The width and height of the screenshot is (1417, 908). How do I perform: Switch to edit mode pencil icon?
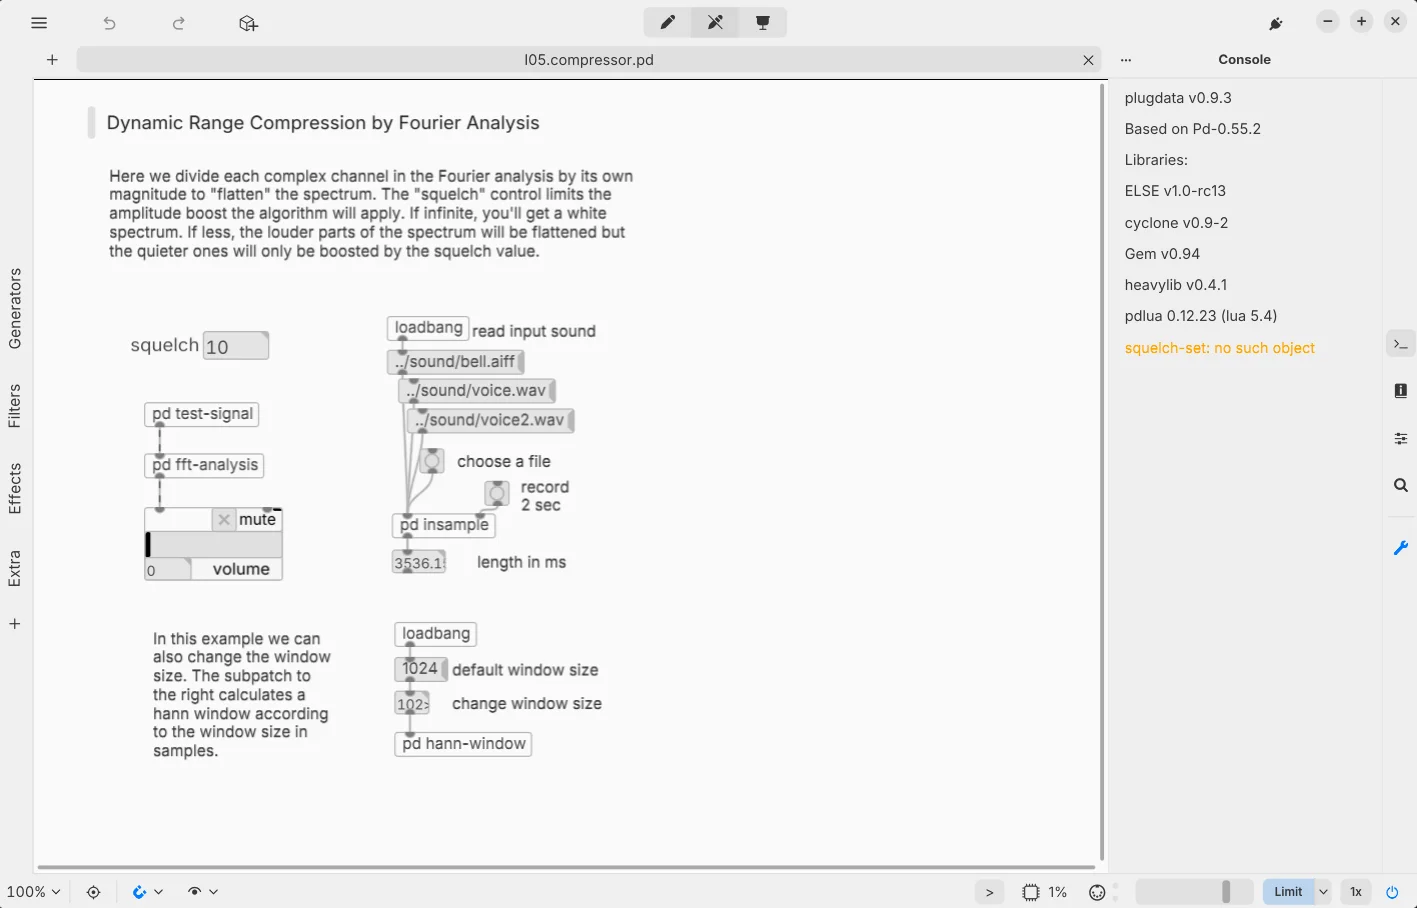667,22
